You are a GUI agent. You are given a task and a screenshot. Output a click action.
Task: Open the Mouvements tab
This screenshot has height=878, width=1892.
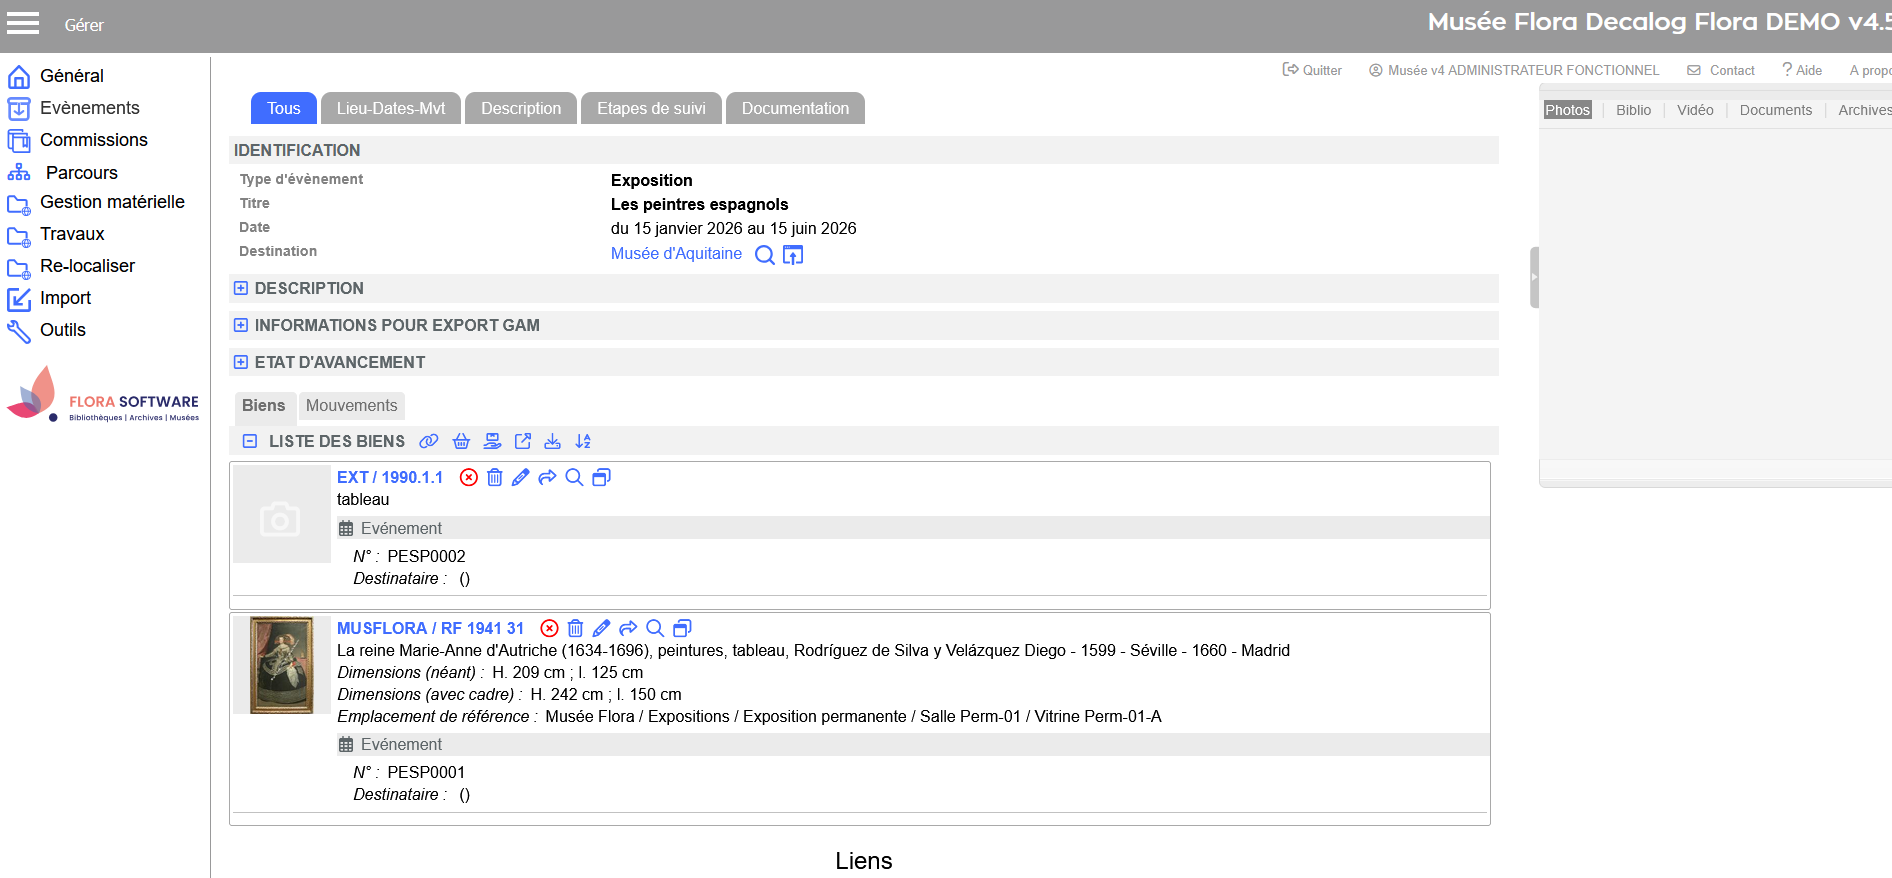[351, 406]
